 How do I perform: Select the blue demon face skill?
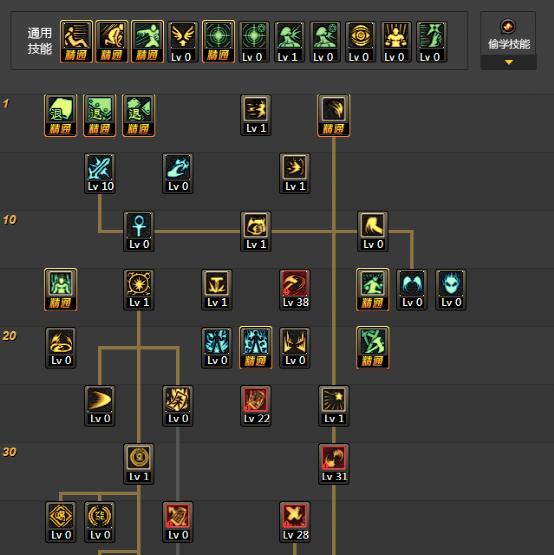click(451, 290)
